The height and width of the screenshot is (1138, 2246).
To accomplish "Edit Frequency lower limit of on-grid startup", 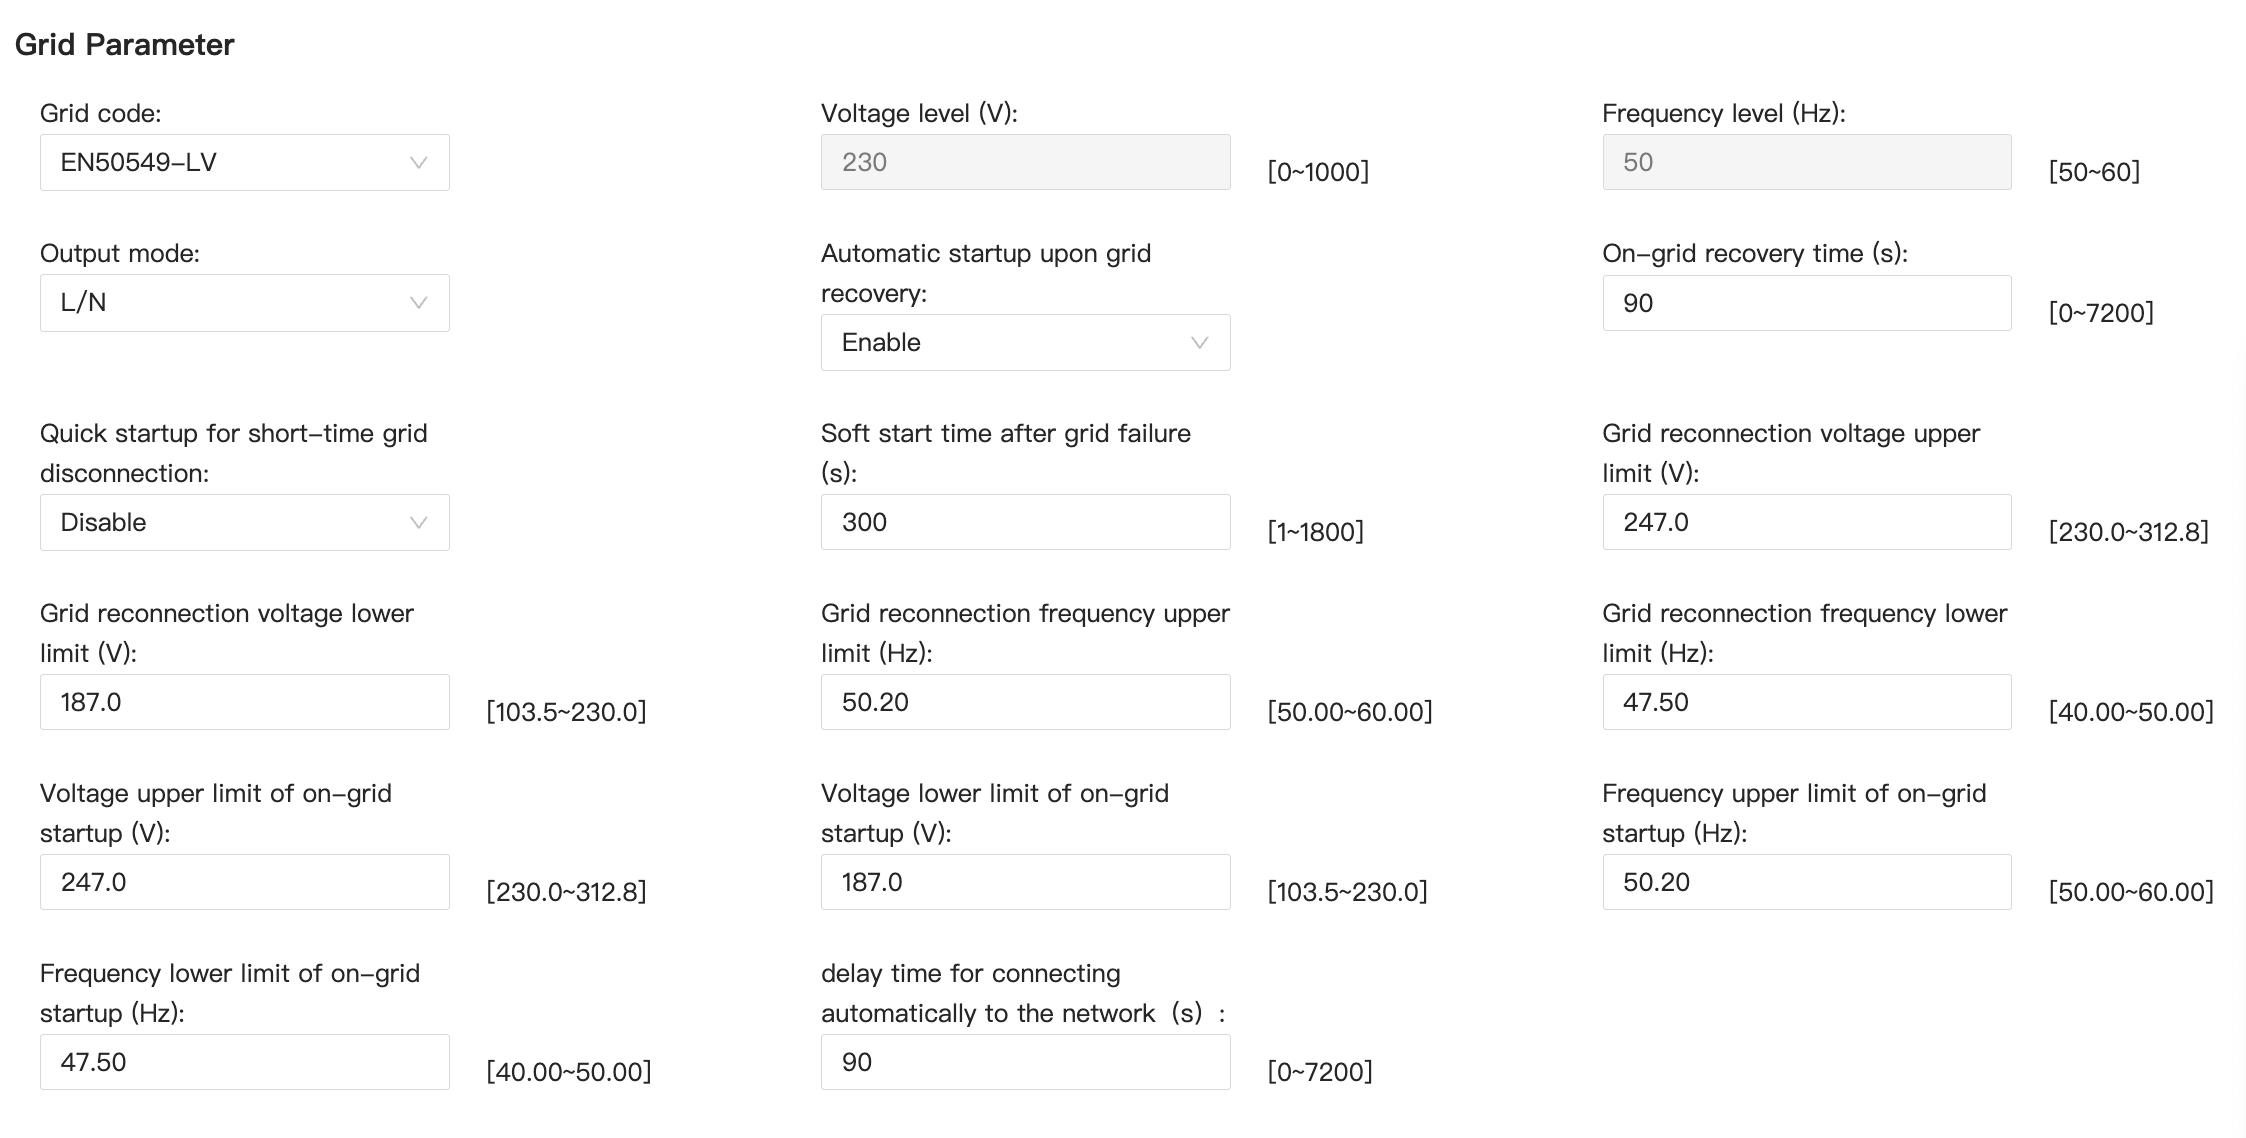I will (x=244, y=1062).
